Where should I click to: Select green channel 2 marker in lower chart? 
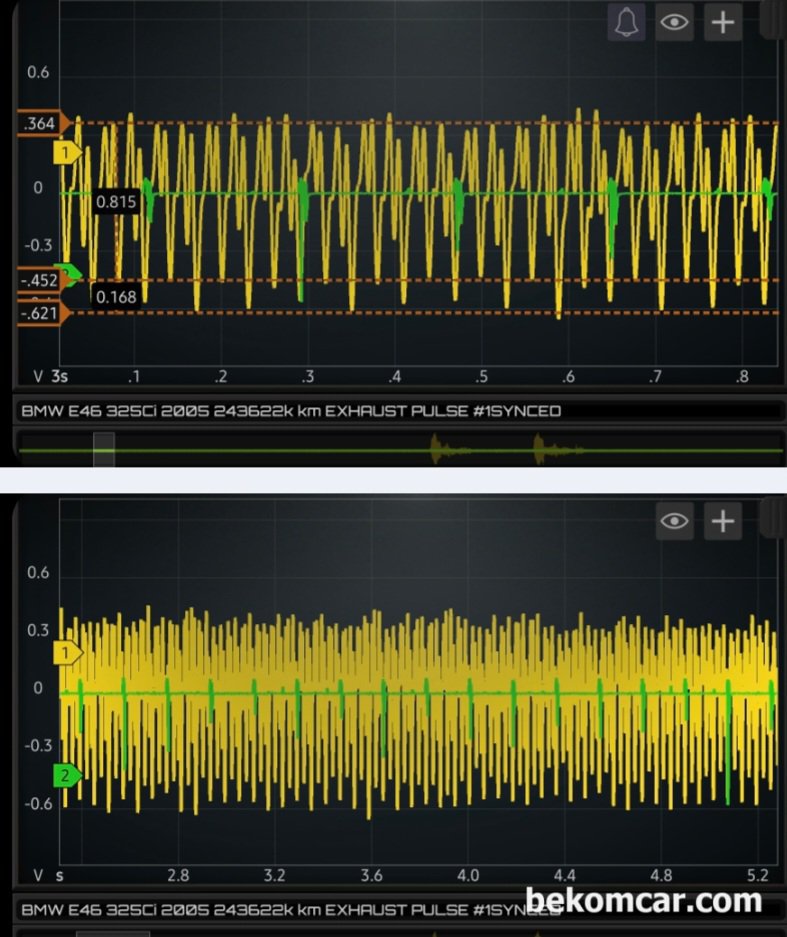67,775
